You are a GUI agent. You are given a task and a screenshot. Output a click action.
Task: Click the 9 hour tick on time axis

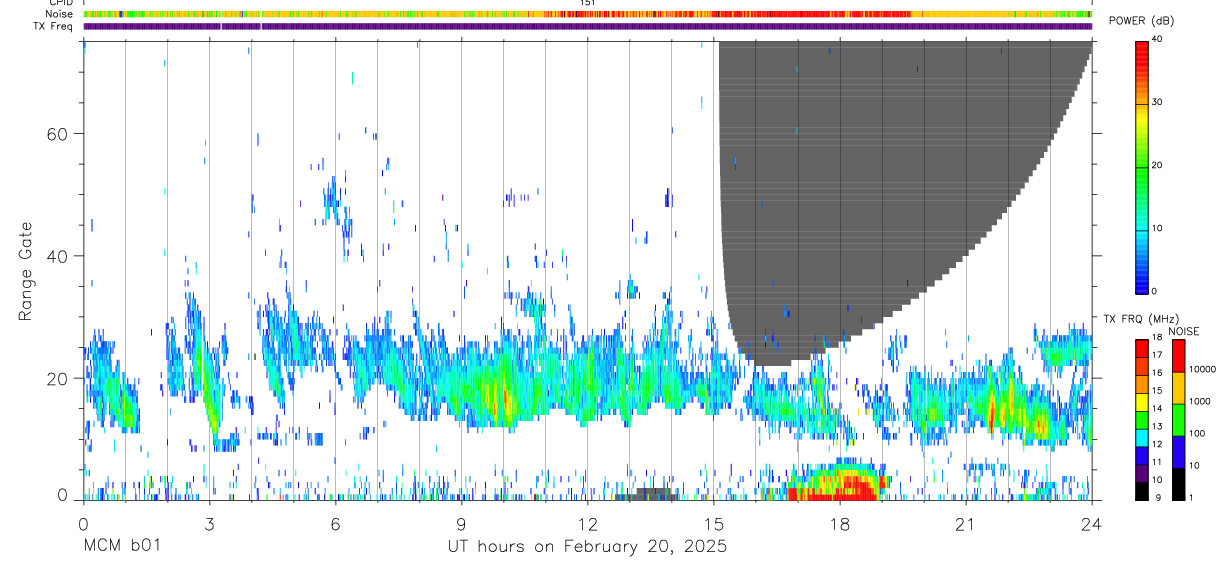point(461,524)
